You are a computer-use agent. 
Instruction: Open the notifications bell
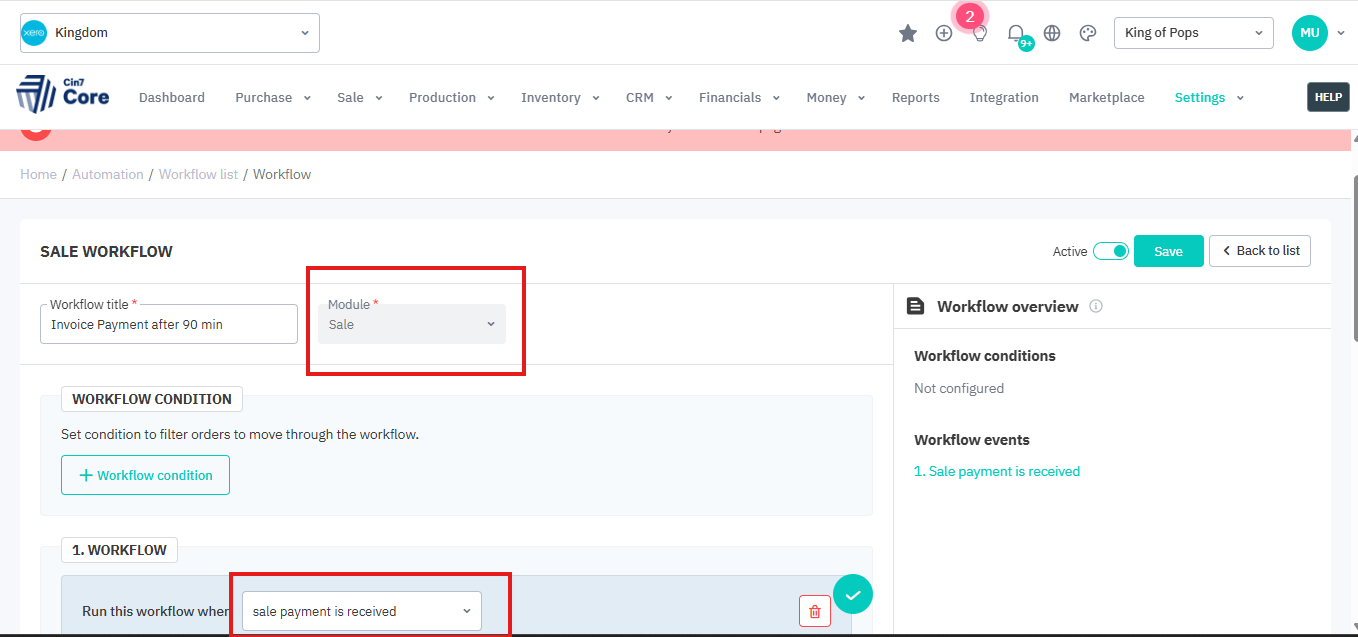coord(1016,33)
